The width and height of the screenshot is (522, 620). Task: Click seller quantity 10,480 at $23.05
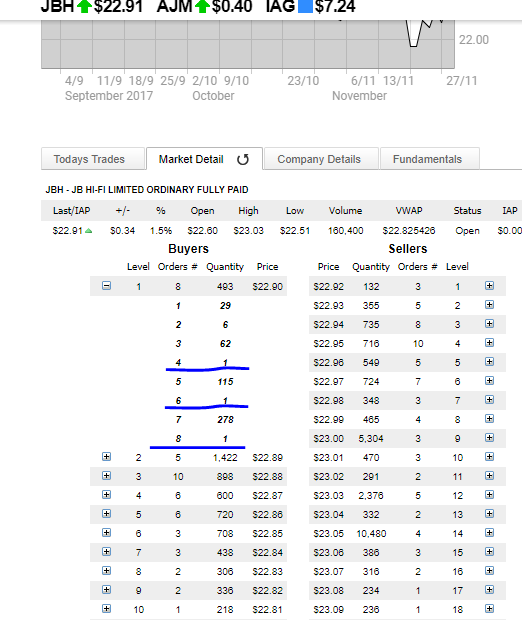click(x=371, y=534)
